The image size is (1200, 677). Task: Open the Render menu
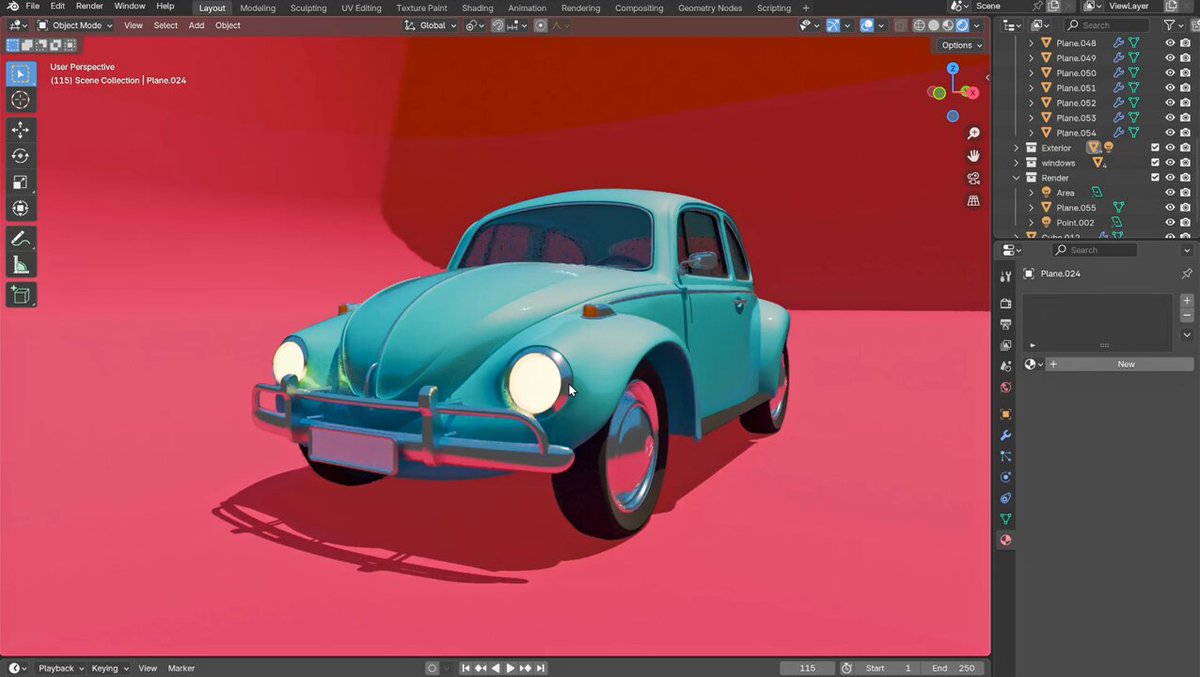pyautogui.click(x=89, y=6)
